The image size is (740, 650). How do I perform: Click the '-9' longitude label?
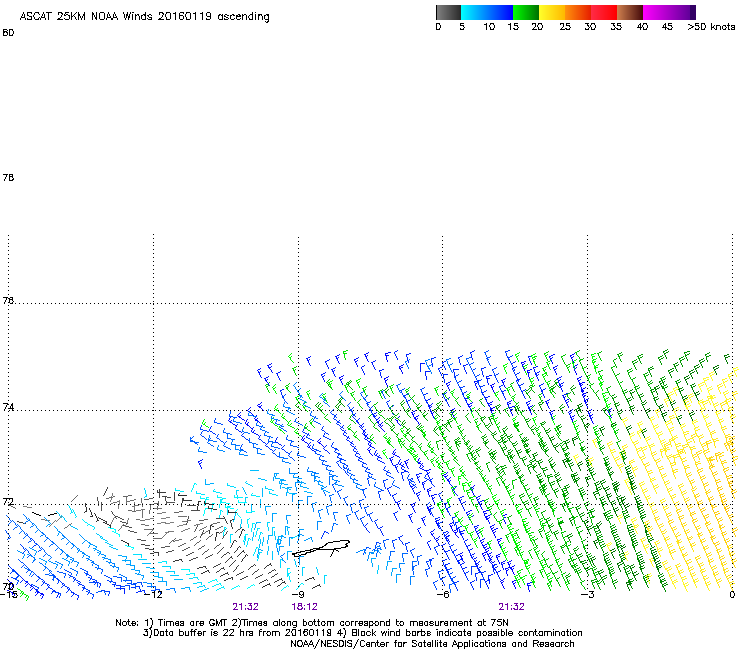pos(298,595)
